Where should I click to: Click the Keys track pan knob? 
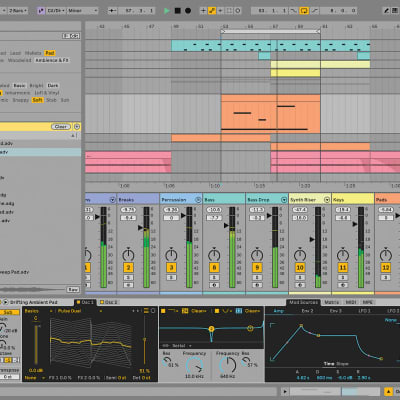click(x=343, y=255)
